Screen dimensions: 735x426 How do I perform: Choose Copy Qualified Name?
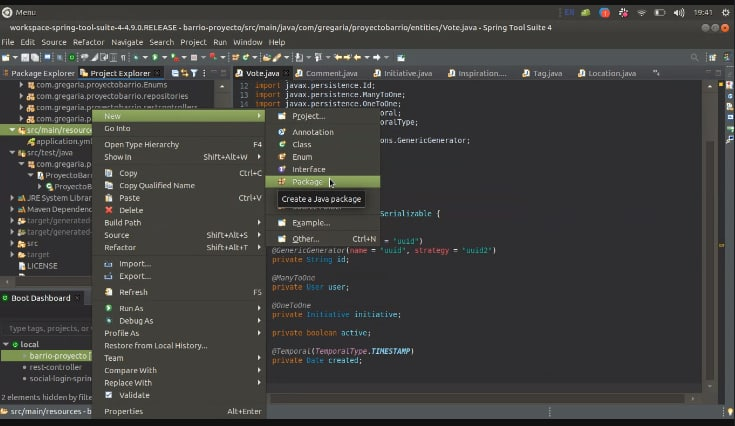178,186
